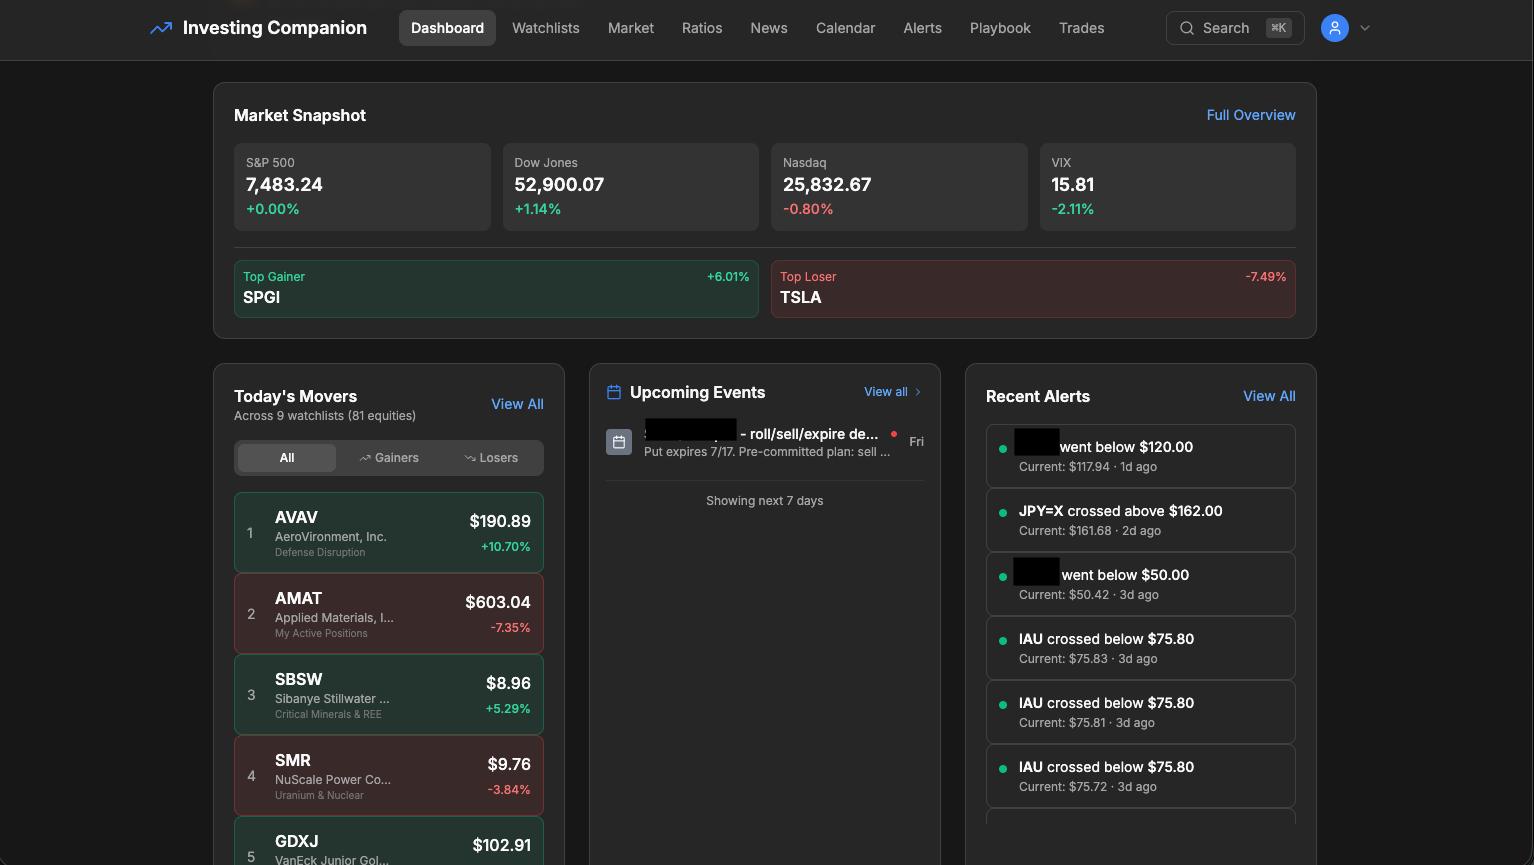
Task: Click View All in Recent Alerts
Action: 1269,396
